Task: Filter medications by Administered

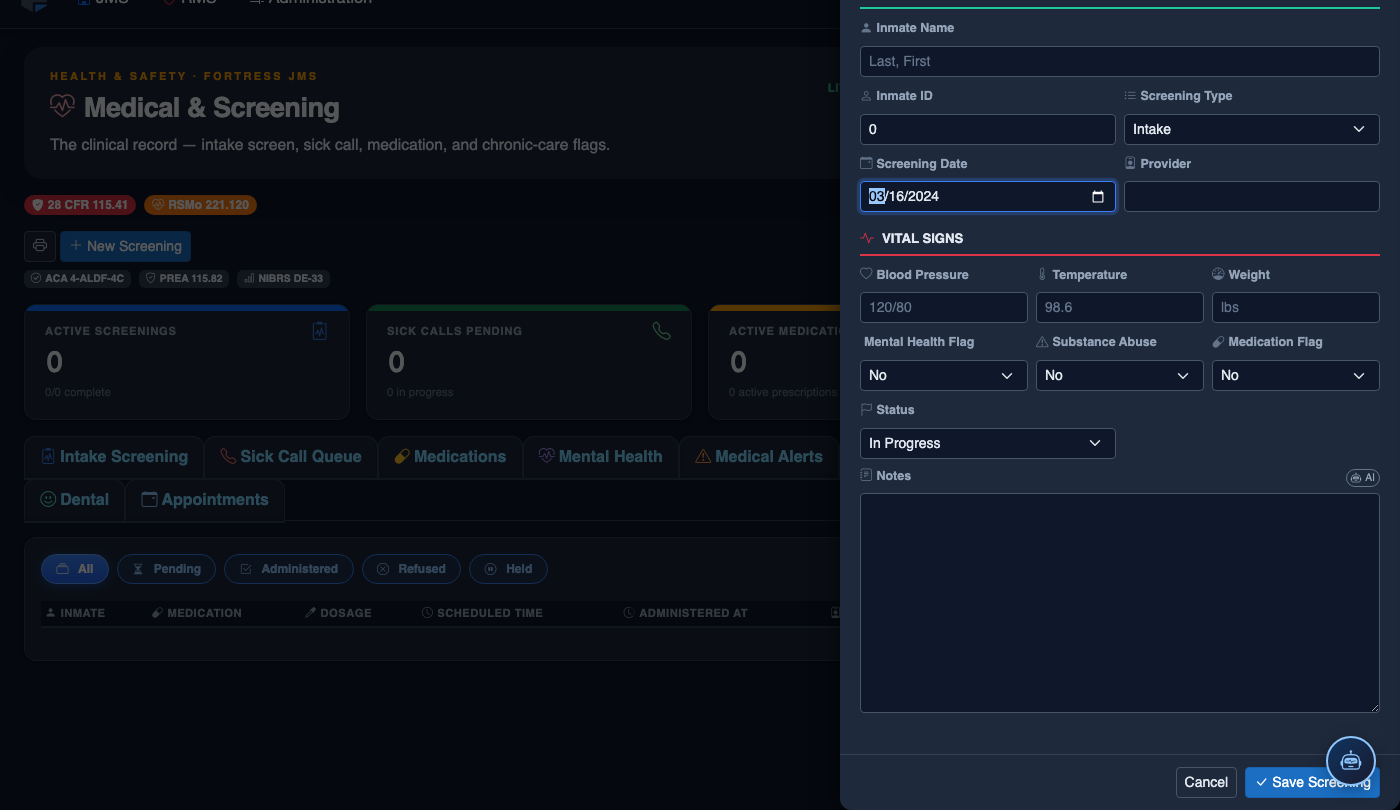Action: pos(288,569)
